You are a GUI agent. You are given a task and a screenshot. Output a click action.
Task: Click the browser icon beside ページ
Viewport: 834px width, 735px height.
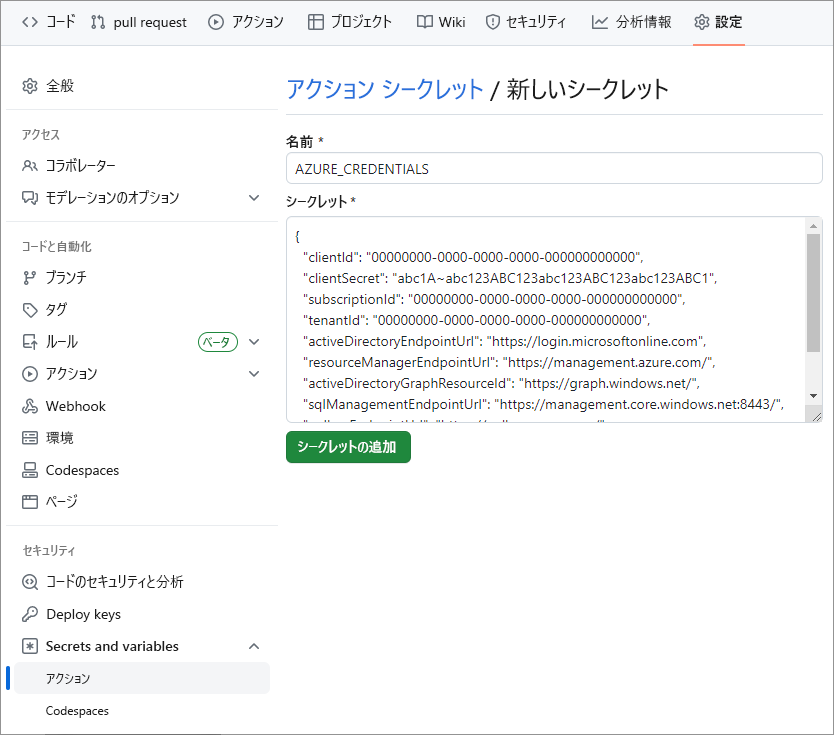(x=30, y=502)
